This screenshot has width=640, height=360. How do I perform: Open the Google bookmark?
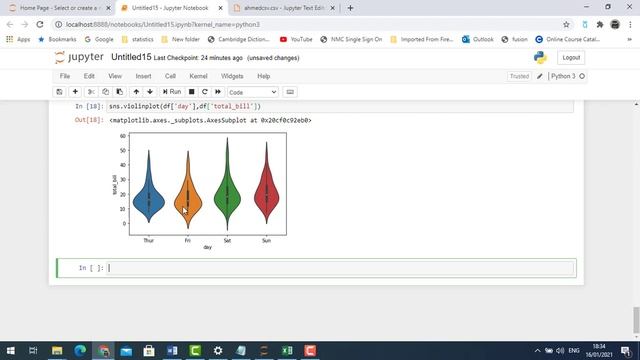pos(99,39)
